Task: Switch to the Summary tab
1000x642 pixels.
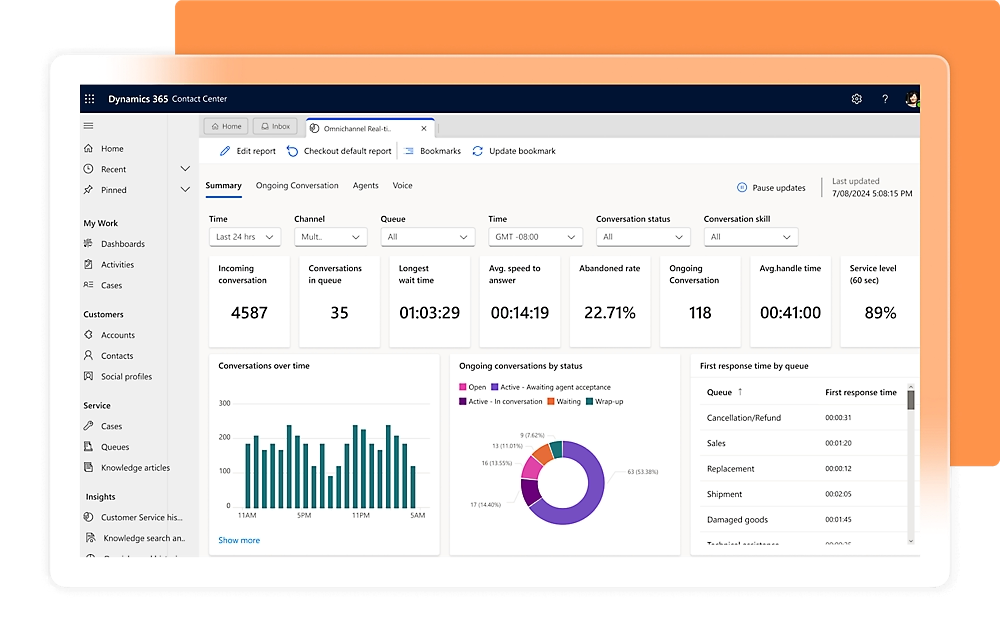Action: (x=223, y=186)
